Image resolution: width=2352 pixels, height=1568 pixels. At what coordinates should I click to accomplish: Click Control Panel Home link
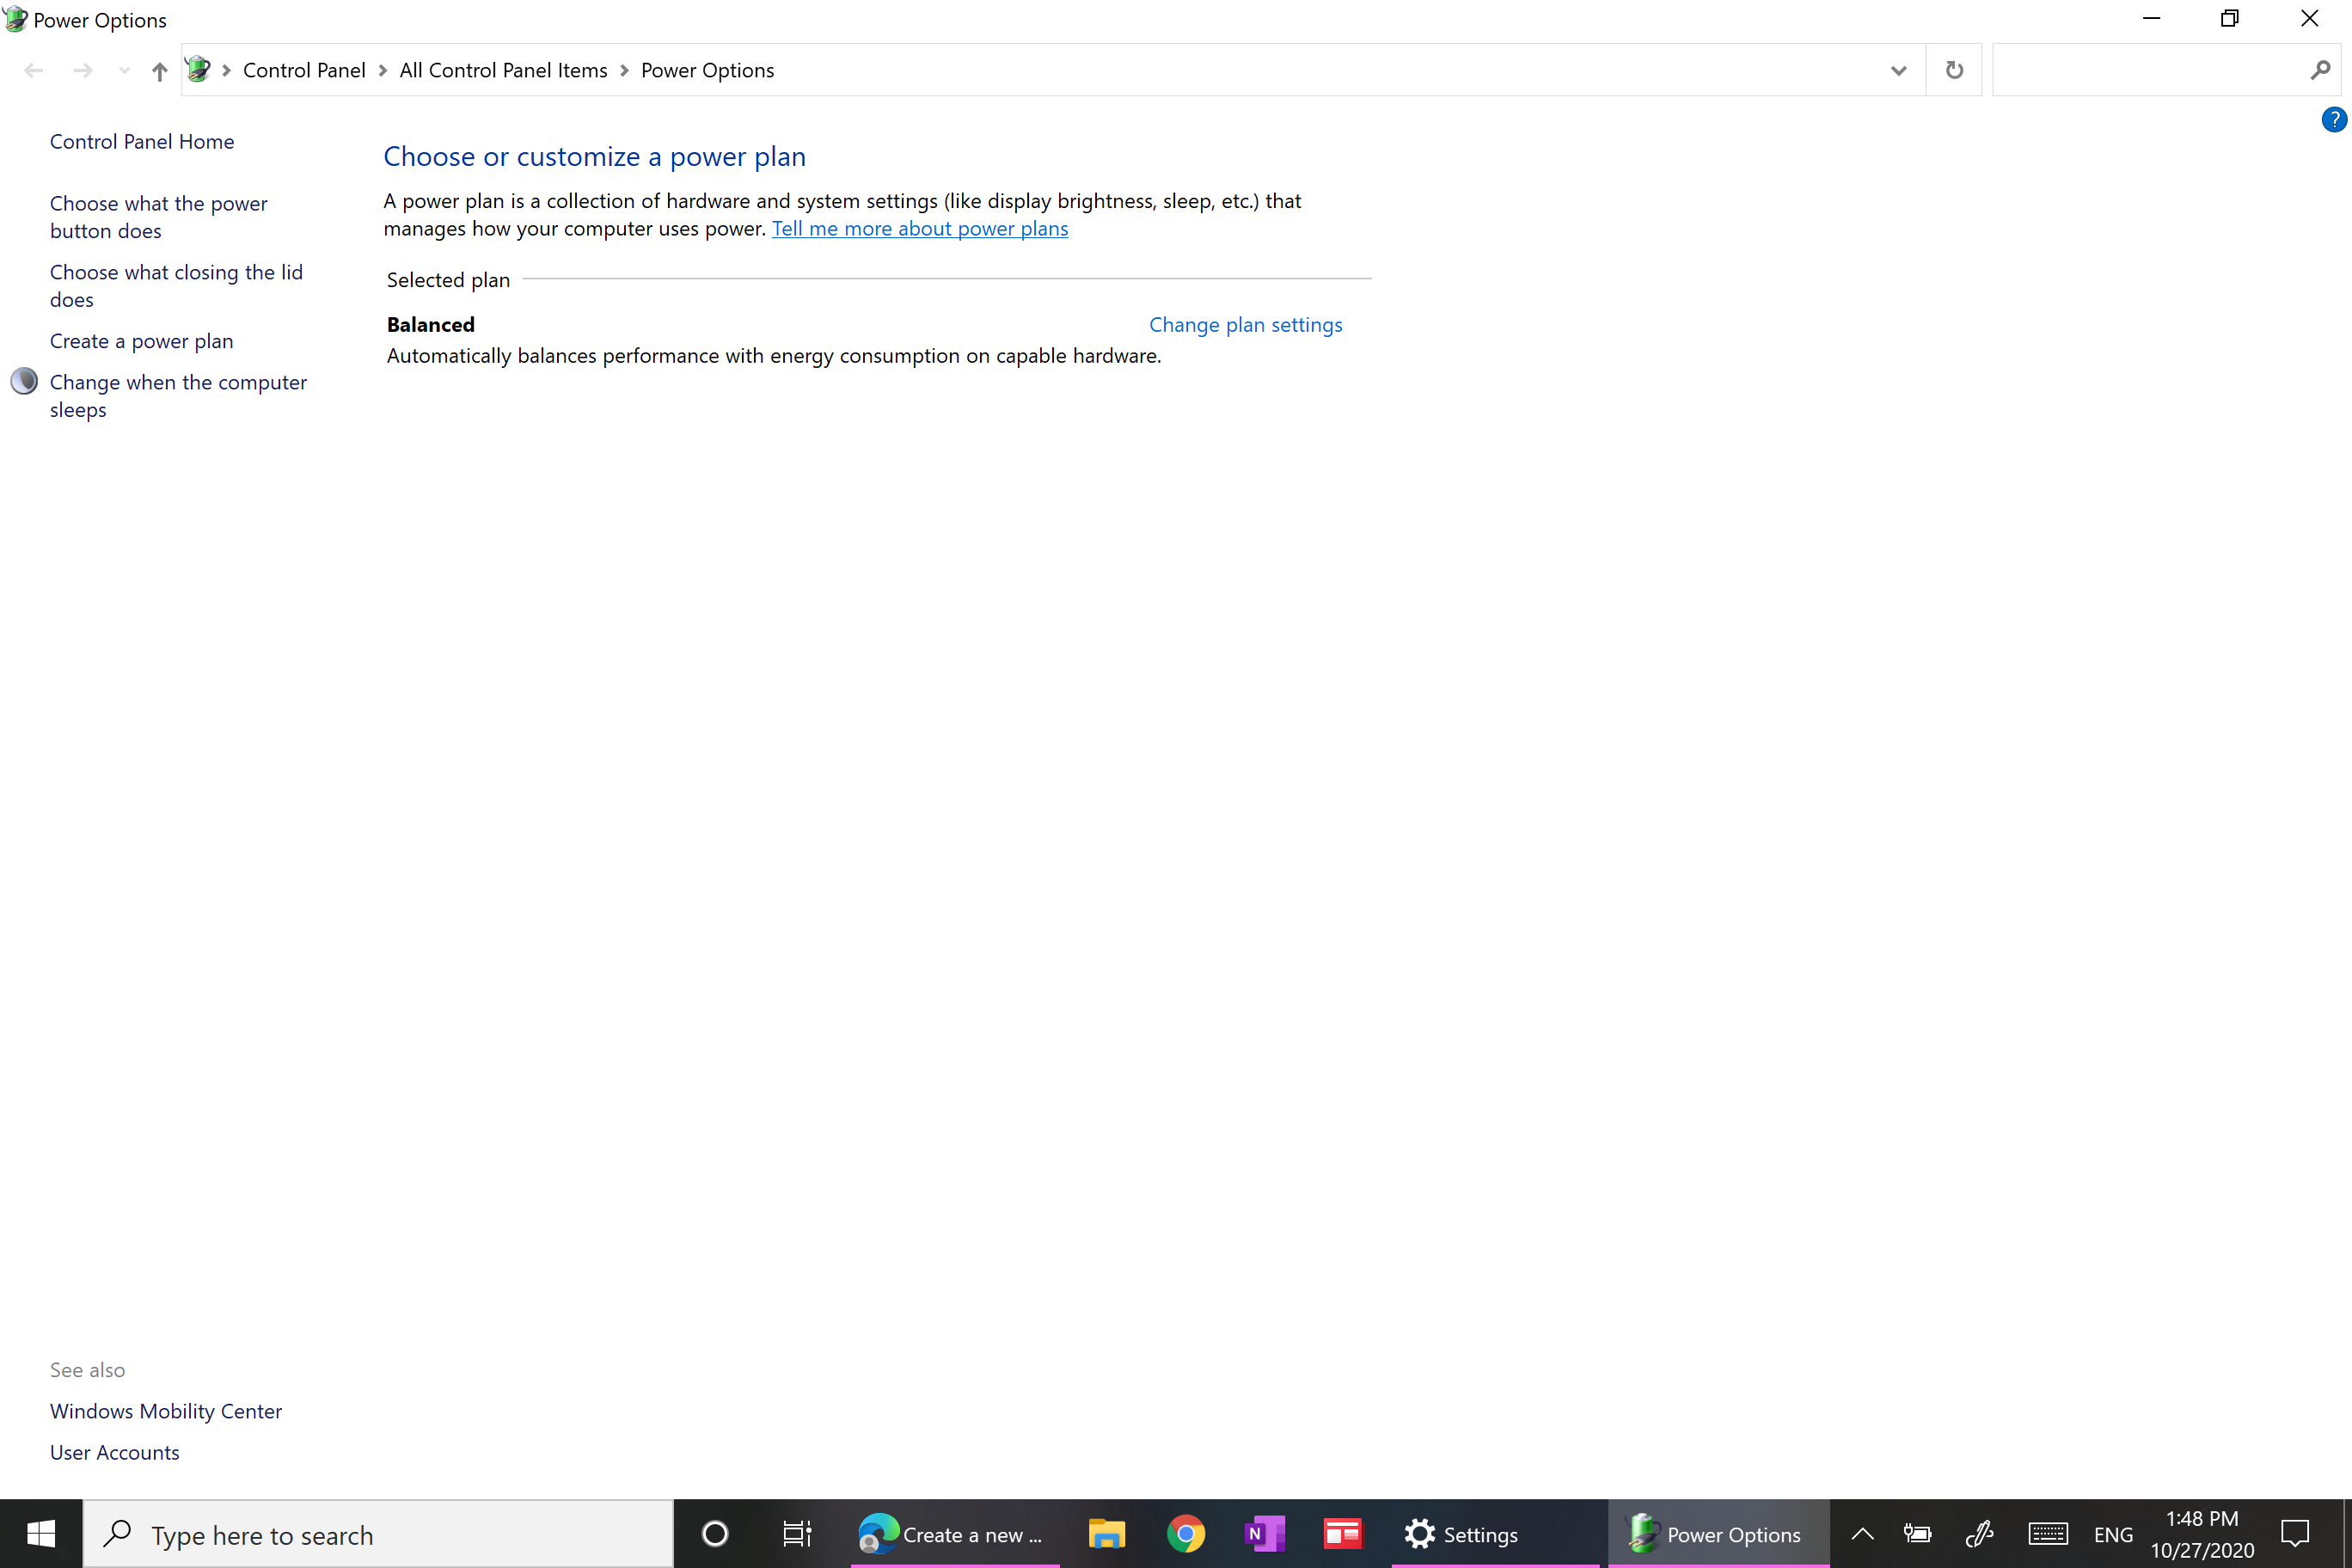[142, 140]
